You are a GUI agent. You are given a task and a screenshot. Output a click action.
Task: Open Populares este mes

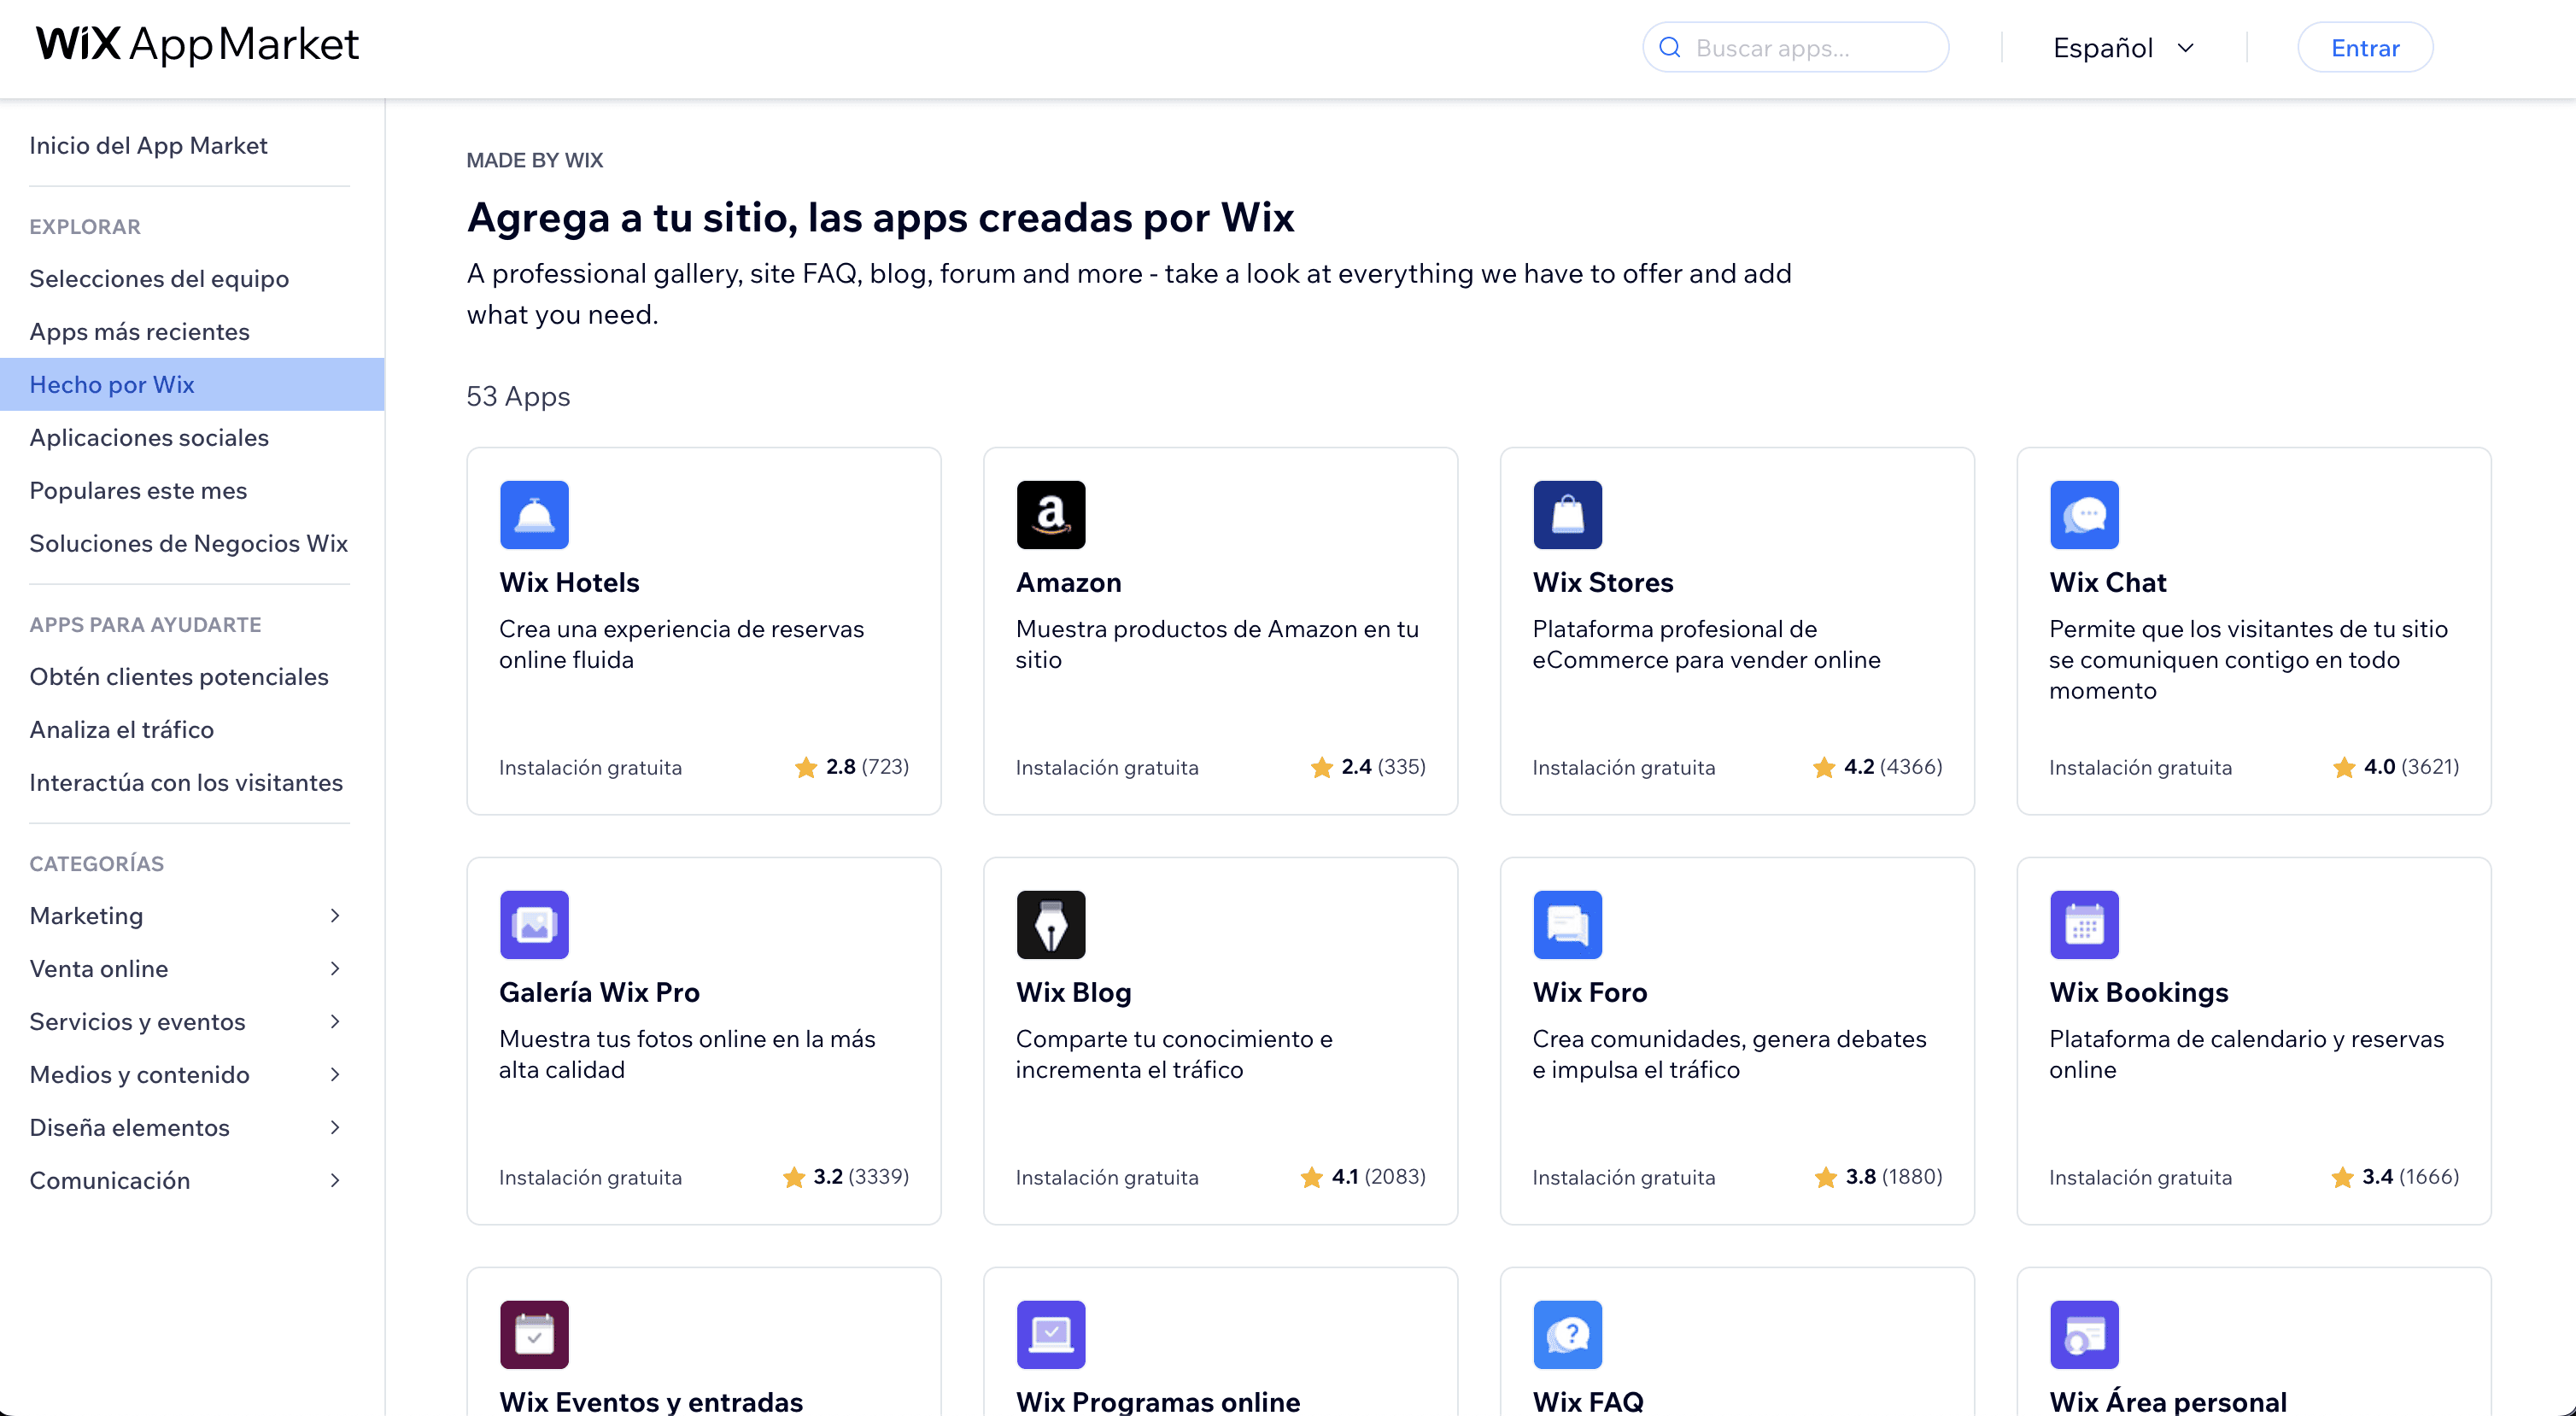click(x=138, y=490)
